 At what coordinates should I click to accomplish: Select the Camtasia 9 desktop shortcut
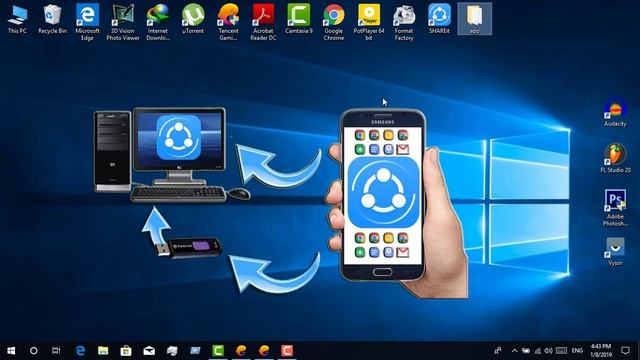299,19
